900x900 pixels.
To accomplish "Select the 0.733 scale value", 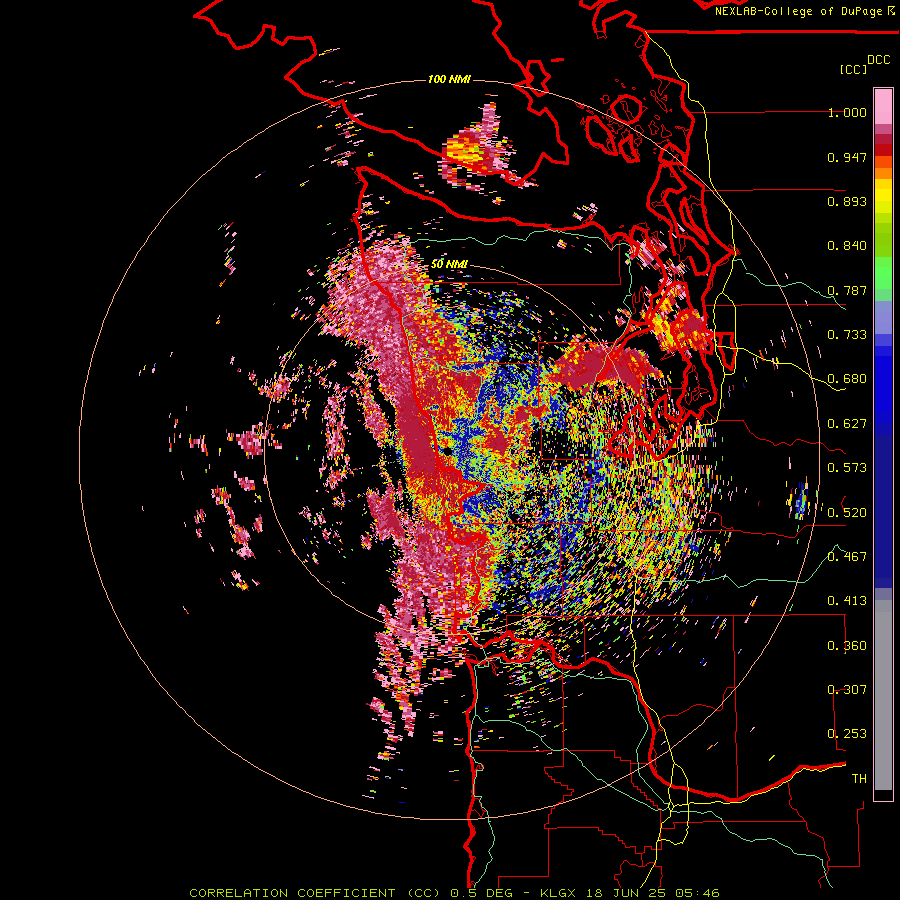I will (847, 335).
